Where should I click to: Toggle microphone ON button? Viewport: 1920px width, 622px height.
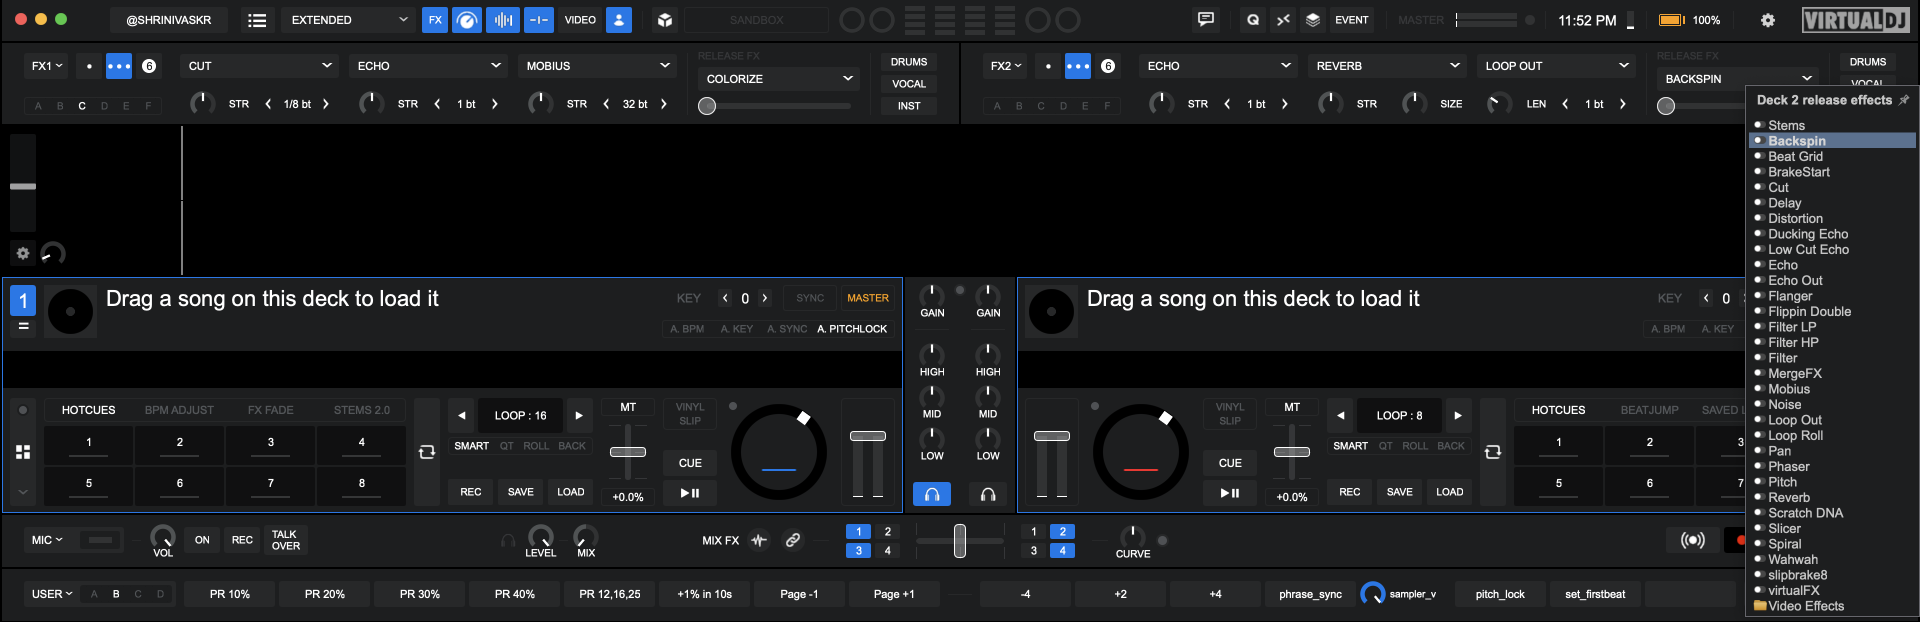[202, 540]
